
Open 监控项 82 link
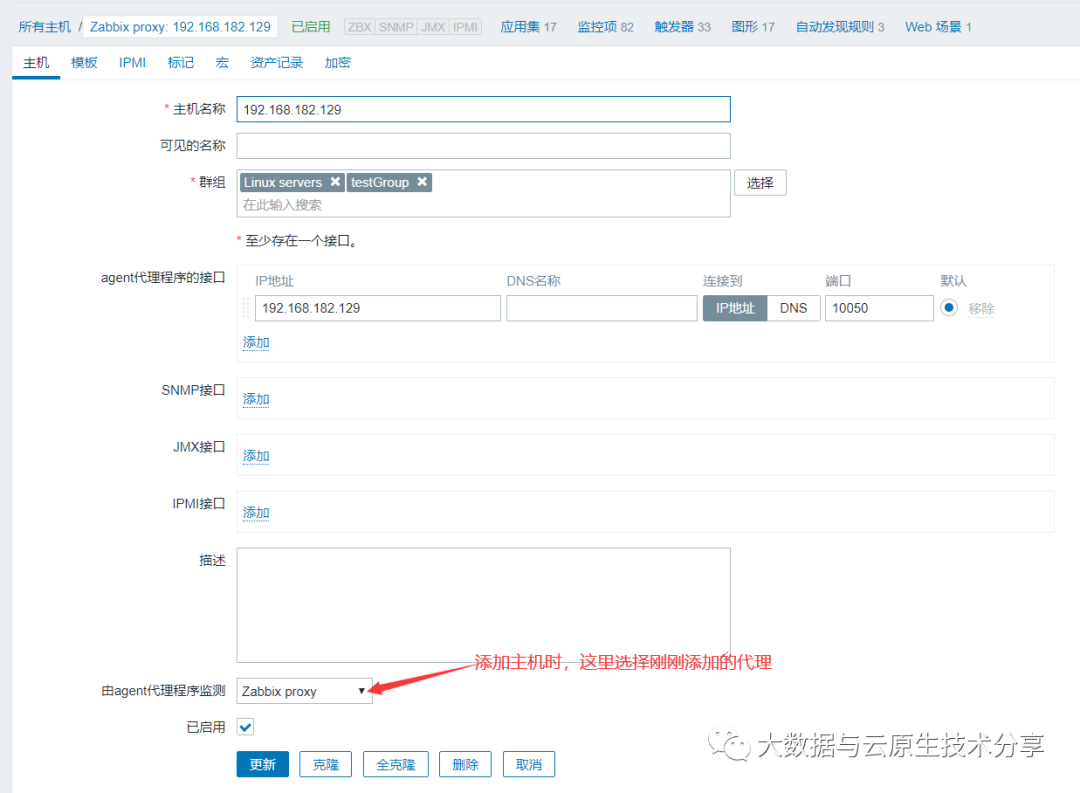(605, 27)
